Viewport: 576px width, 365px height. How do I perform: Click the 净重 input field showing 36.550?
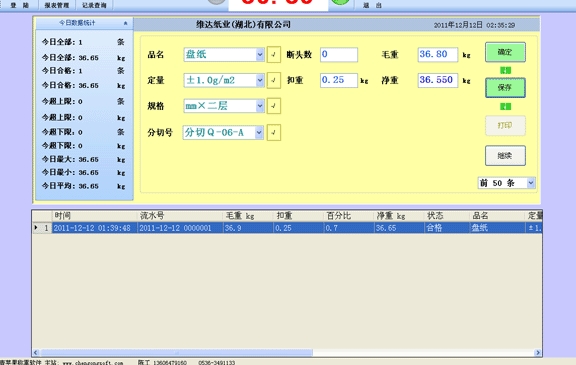[438, 80]
